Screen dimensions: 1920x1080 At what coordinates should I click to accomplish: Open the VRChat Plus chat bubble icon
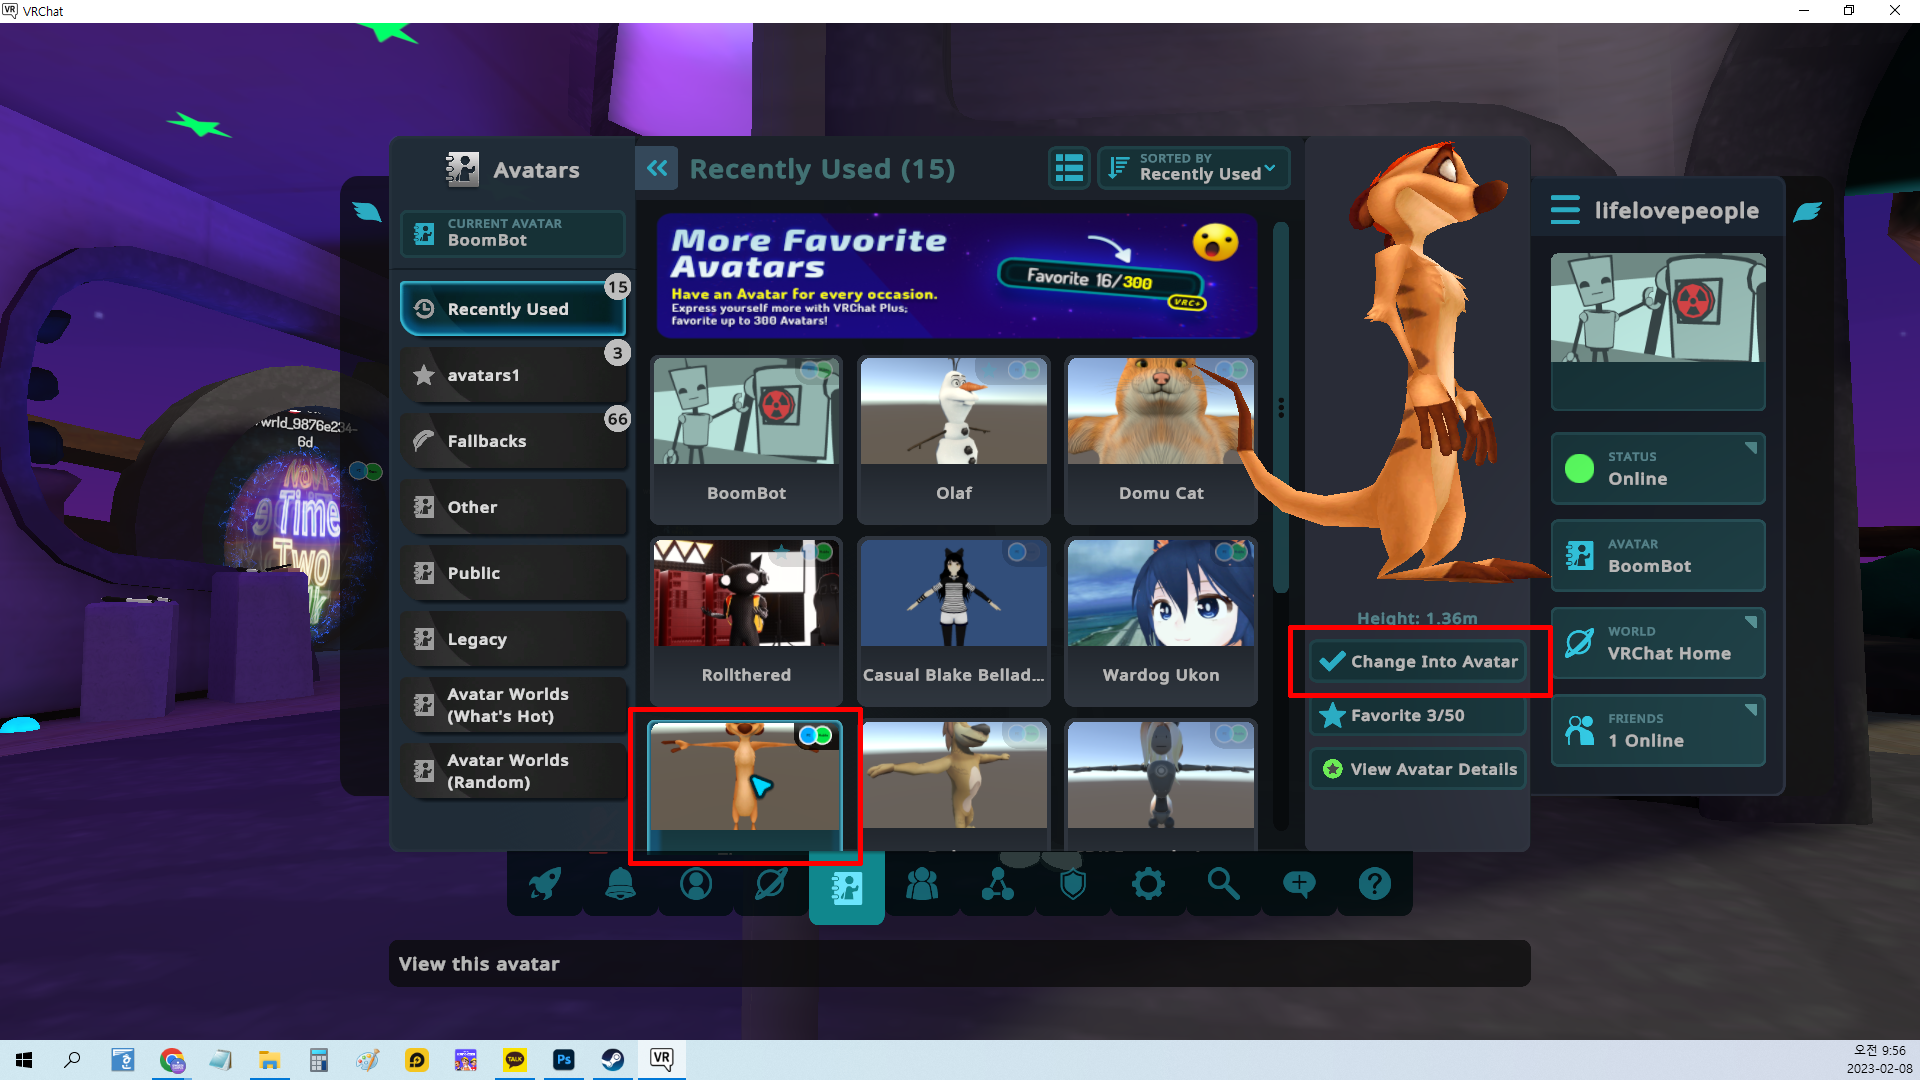[x=1299, y=884]
